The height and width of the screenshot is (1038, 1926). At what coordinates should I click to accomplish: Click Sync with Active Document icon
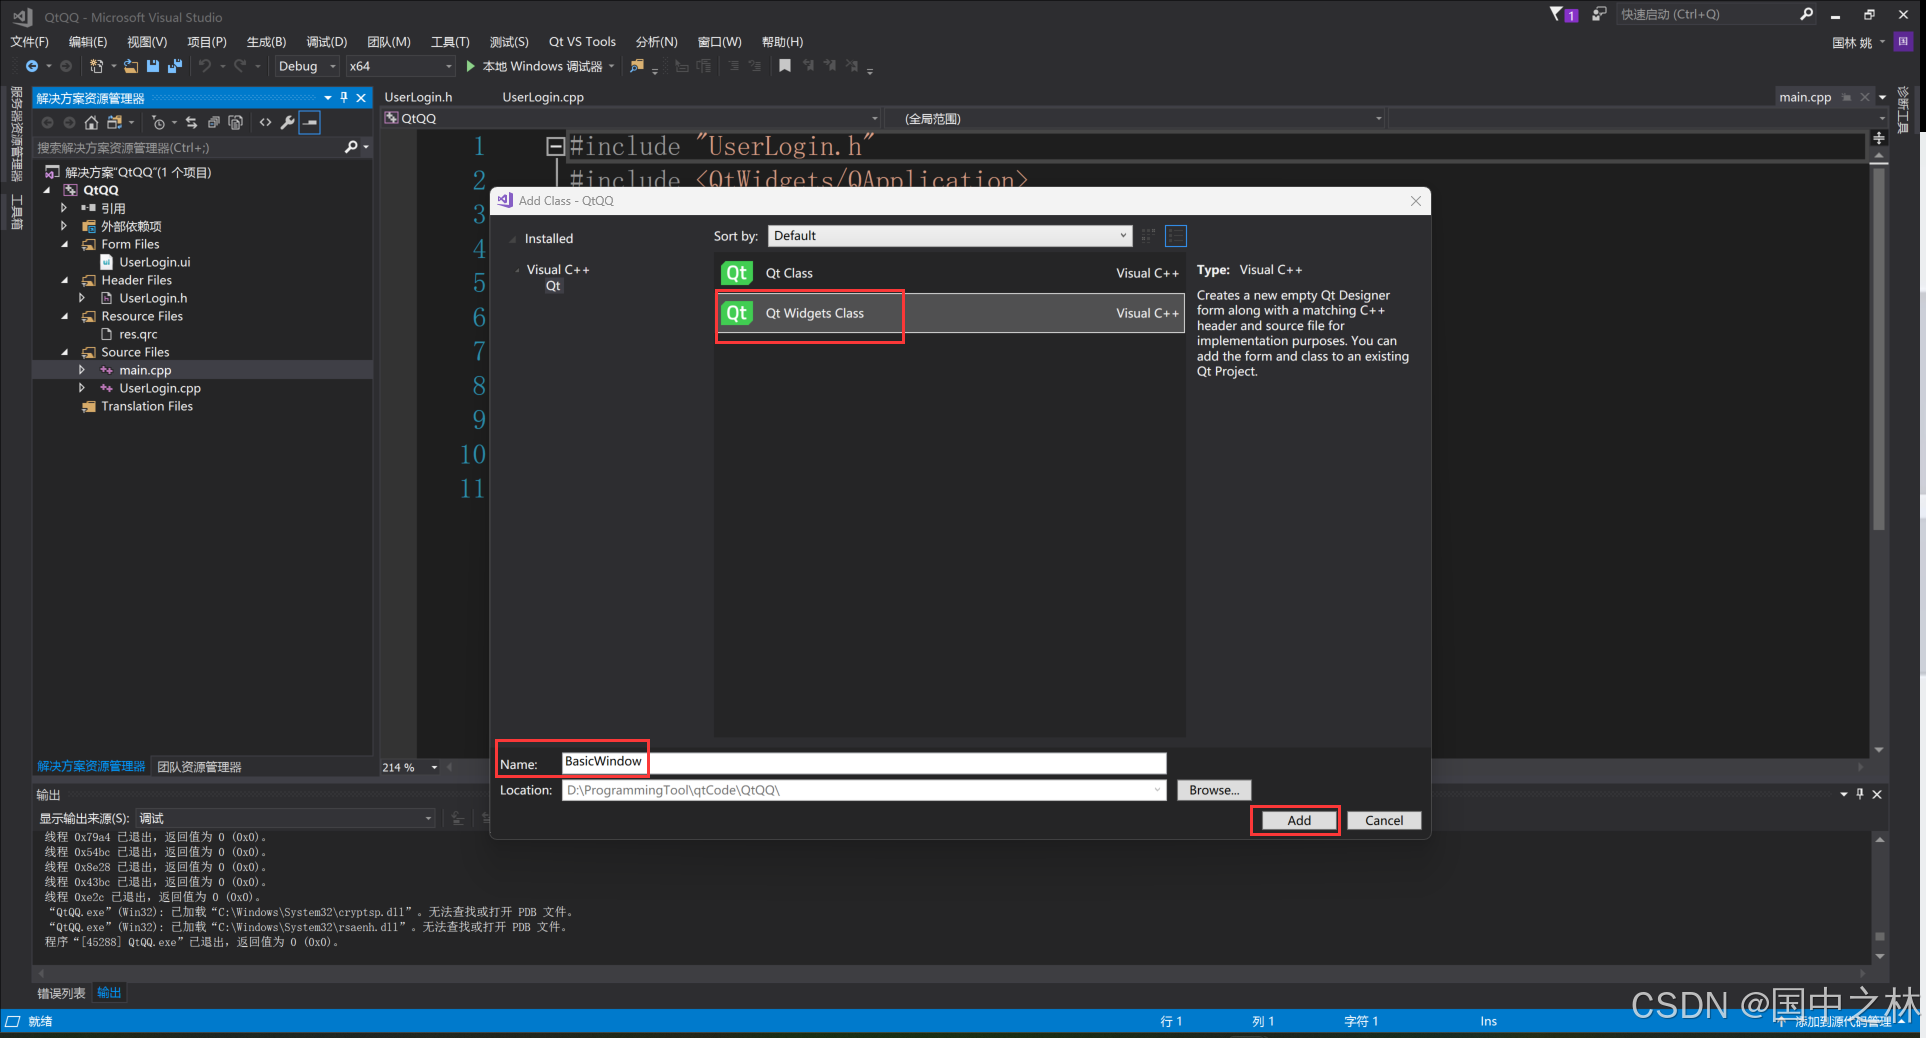191,122
